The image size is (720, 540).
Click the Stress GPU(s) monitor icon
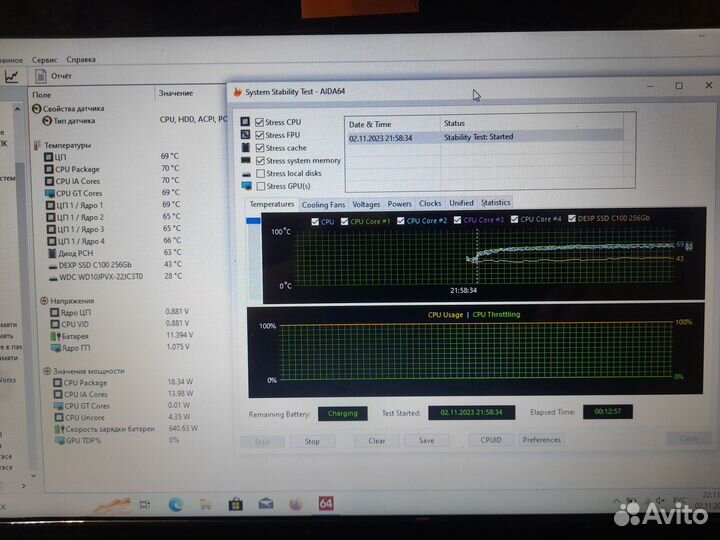[247, 186]
